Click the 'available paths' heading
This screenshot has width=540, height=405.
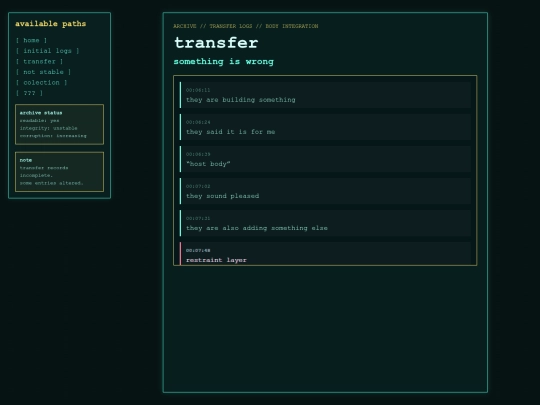coord(51,24)
